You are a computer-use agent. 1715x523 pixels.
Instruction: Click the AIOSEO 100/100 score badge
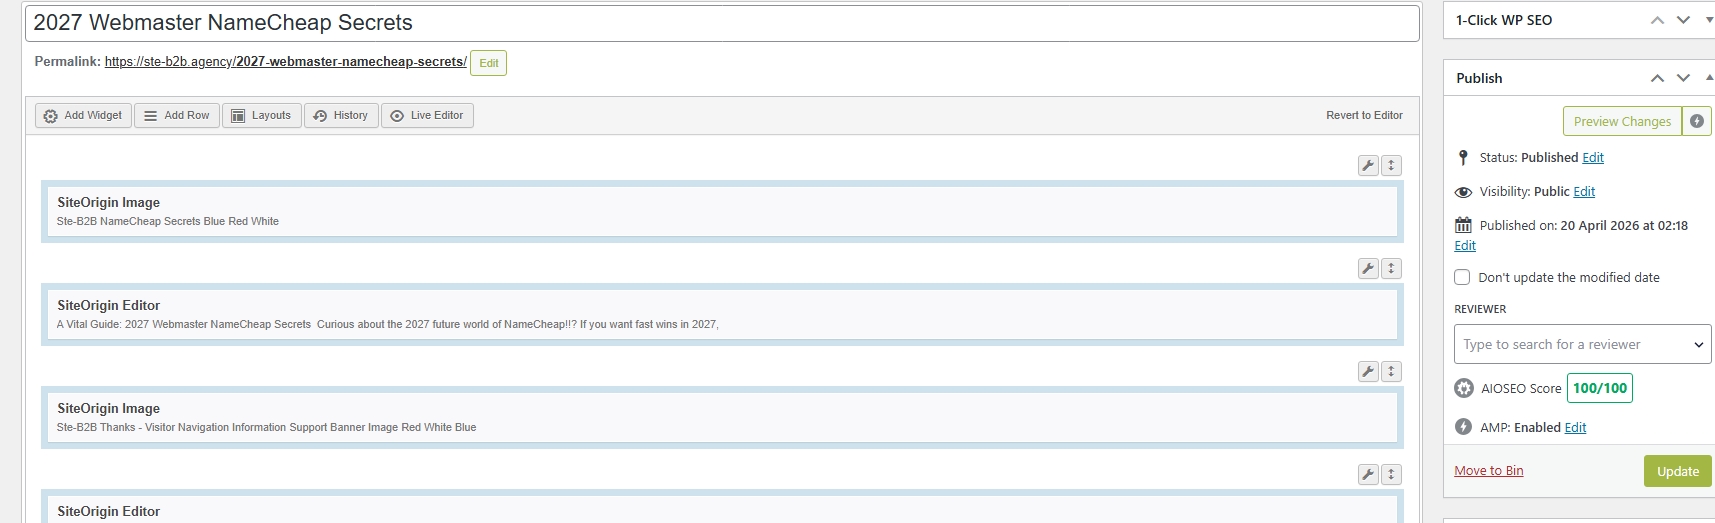1599,388
